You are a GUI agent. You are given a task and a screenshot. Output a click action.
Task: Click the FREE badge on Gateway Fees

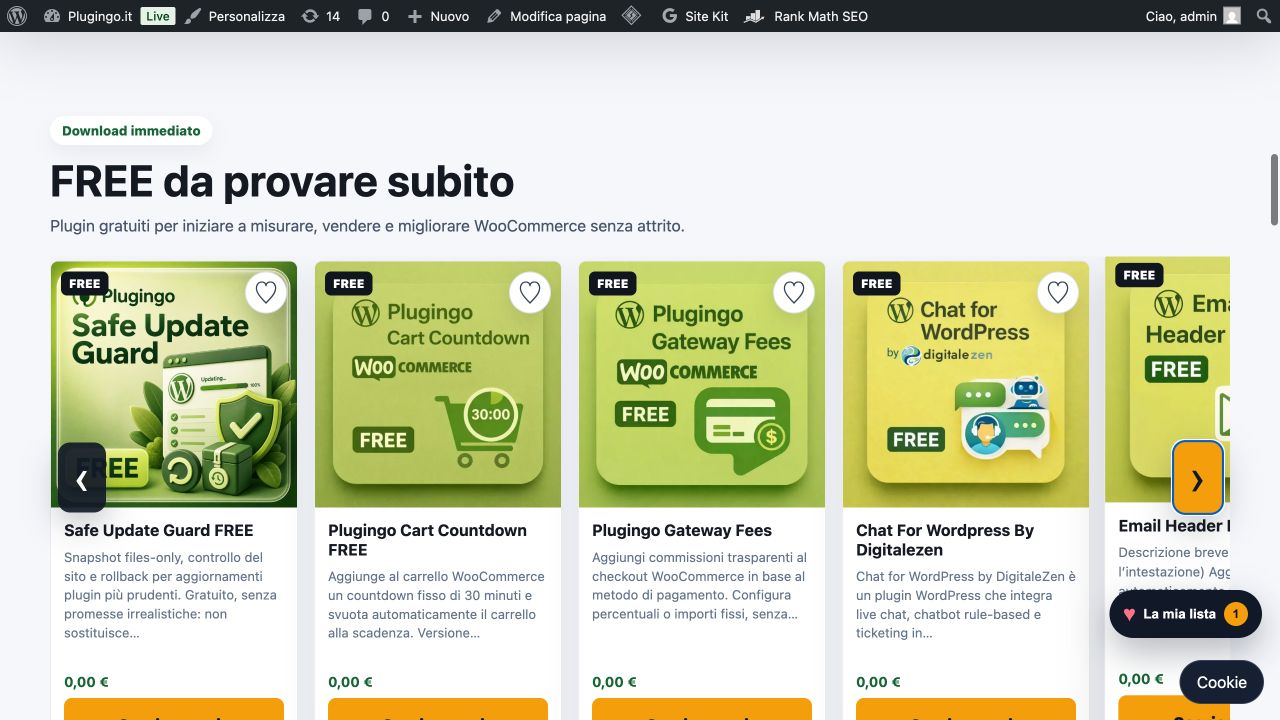pos(613,283)
